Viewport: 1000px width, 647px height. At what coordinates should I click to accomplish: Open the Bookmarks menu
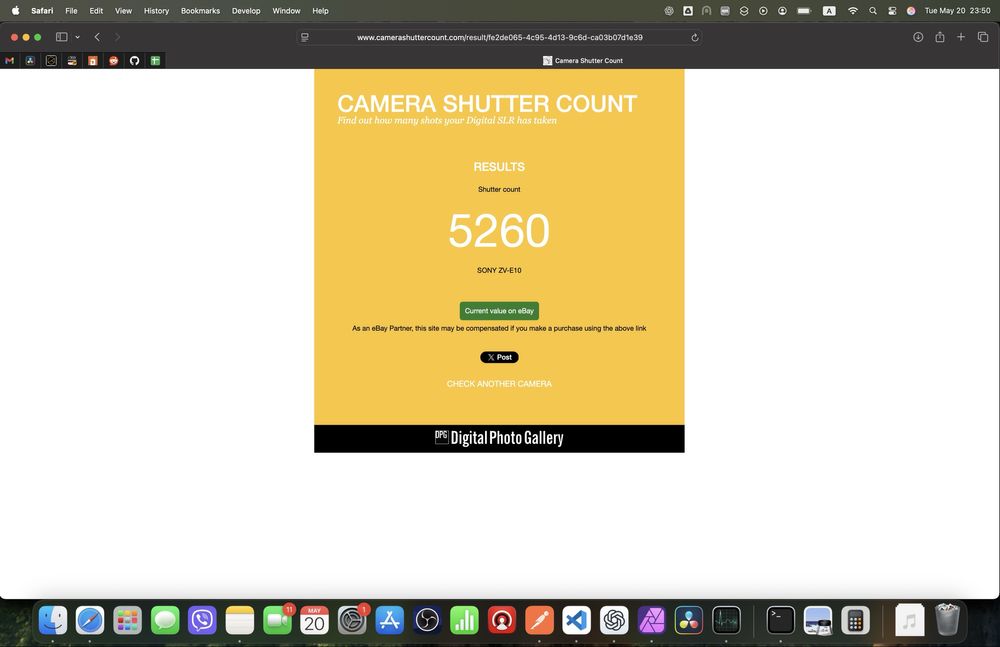tap(200, 11)
